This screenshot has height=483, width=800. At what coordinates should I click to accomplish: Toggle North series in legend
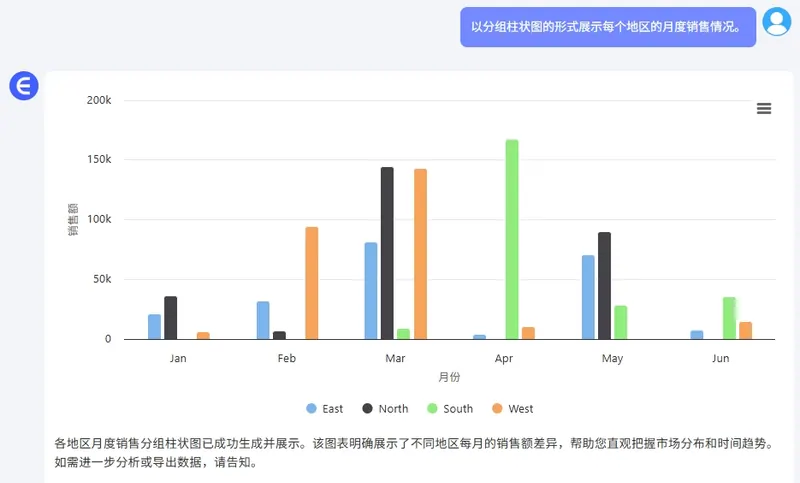[393, 409]
